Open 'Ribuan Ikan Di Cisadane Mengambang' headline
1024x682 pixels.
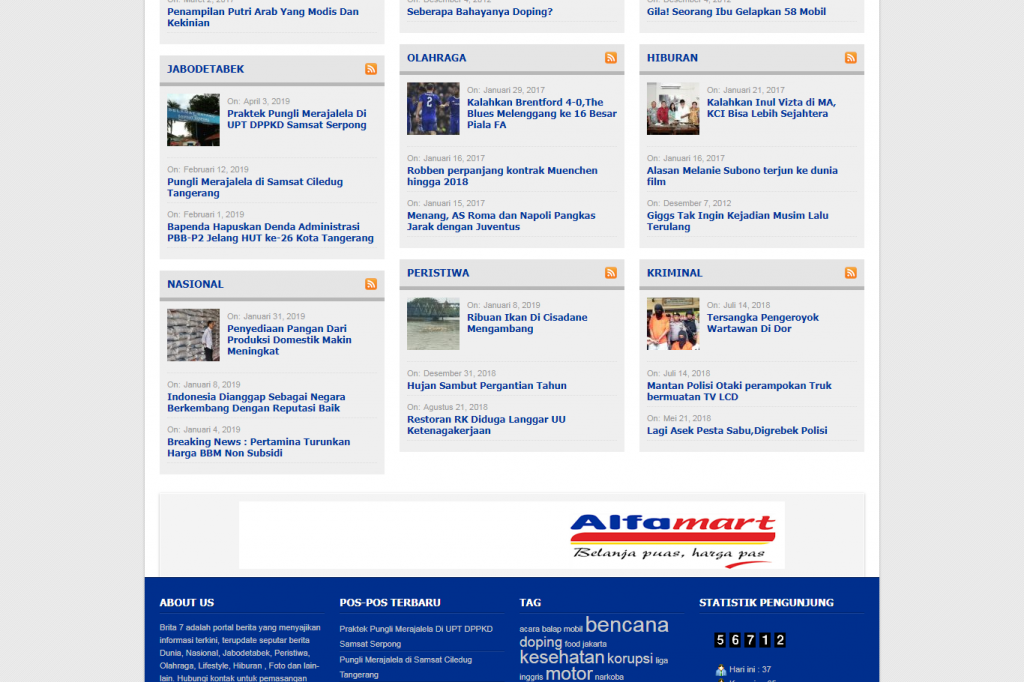(527, 323)
